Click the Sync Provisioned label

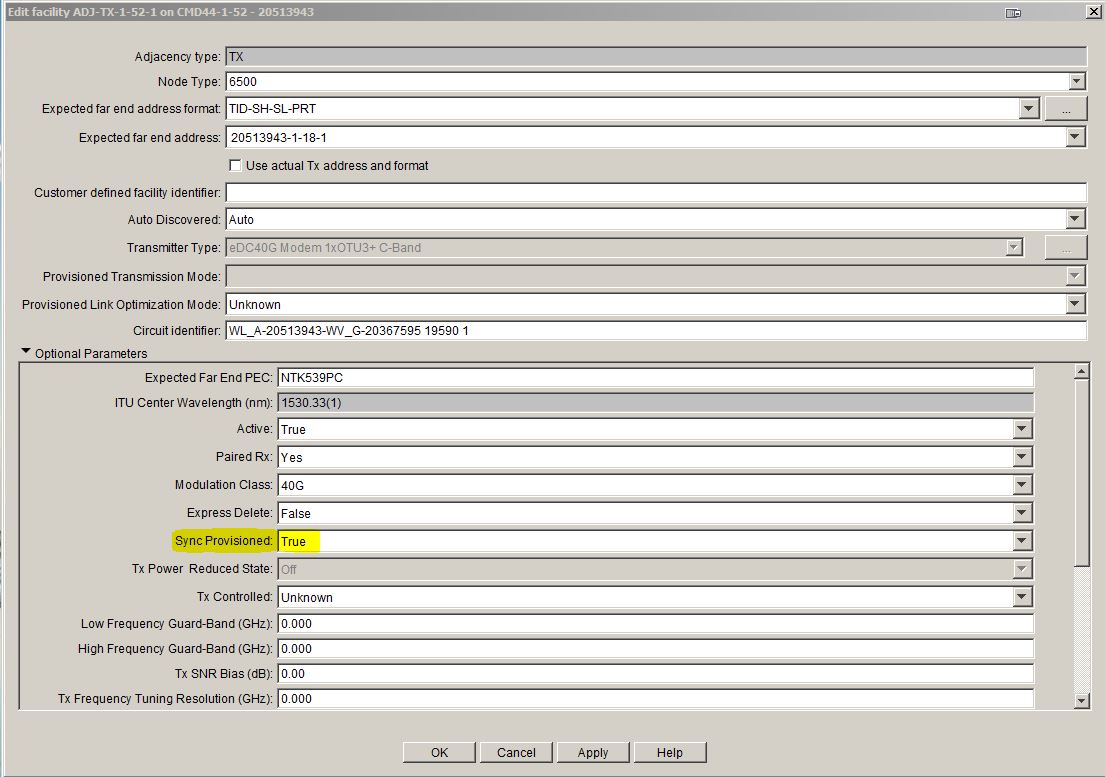(223, 541)
